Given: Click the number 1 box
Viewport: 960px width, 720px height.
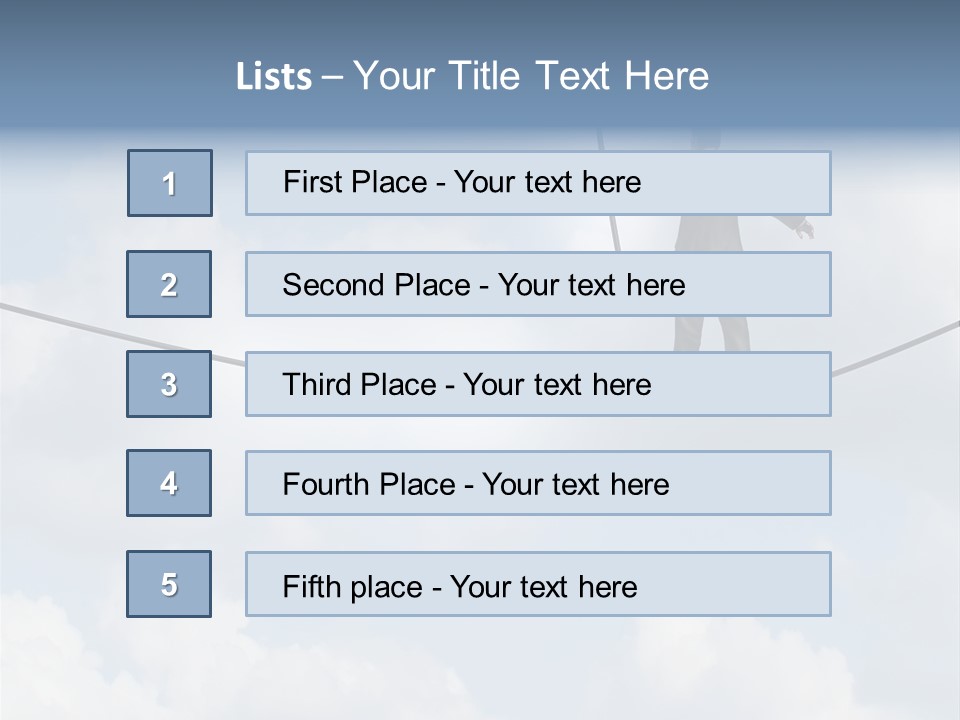Looking at the screenshot, I should [170, 183].
